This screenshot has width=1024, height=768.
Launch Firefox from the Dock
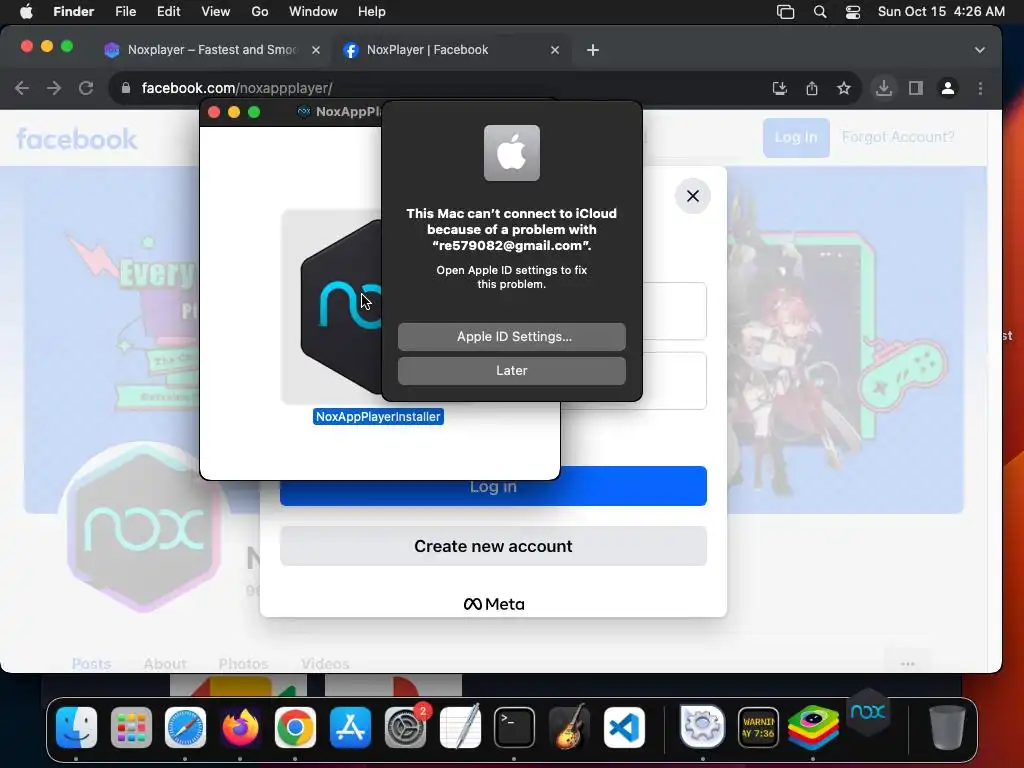point(240,727)
